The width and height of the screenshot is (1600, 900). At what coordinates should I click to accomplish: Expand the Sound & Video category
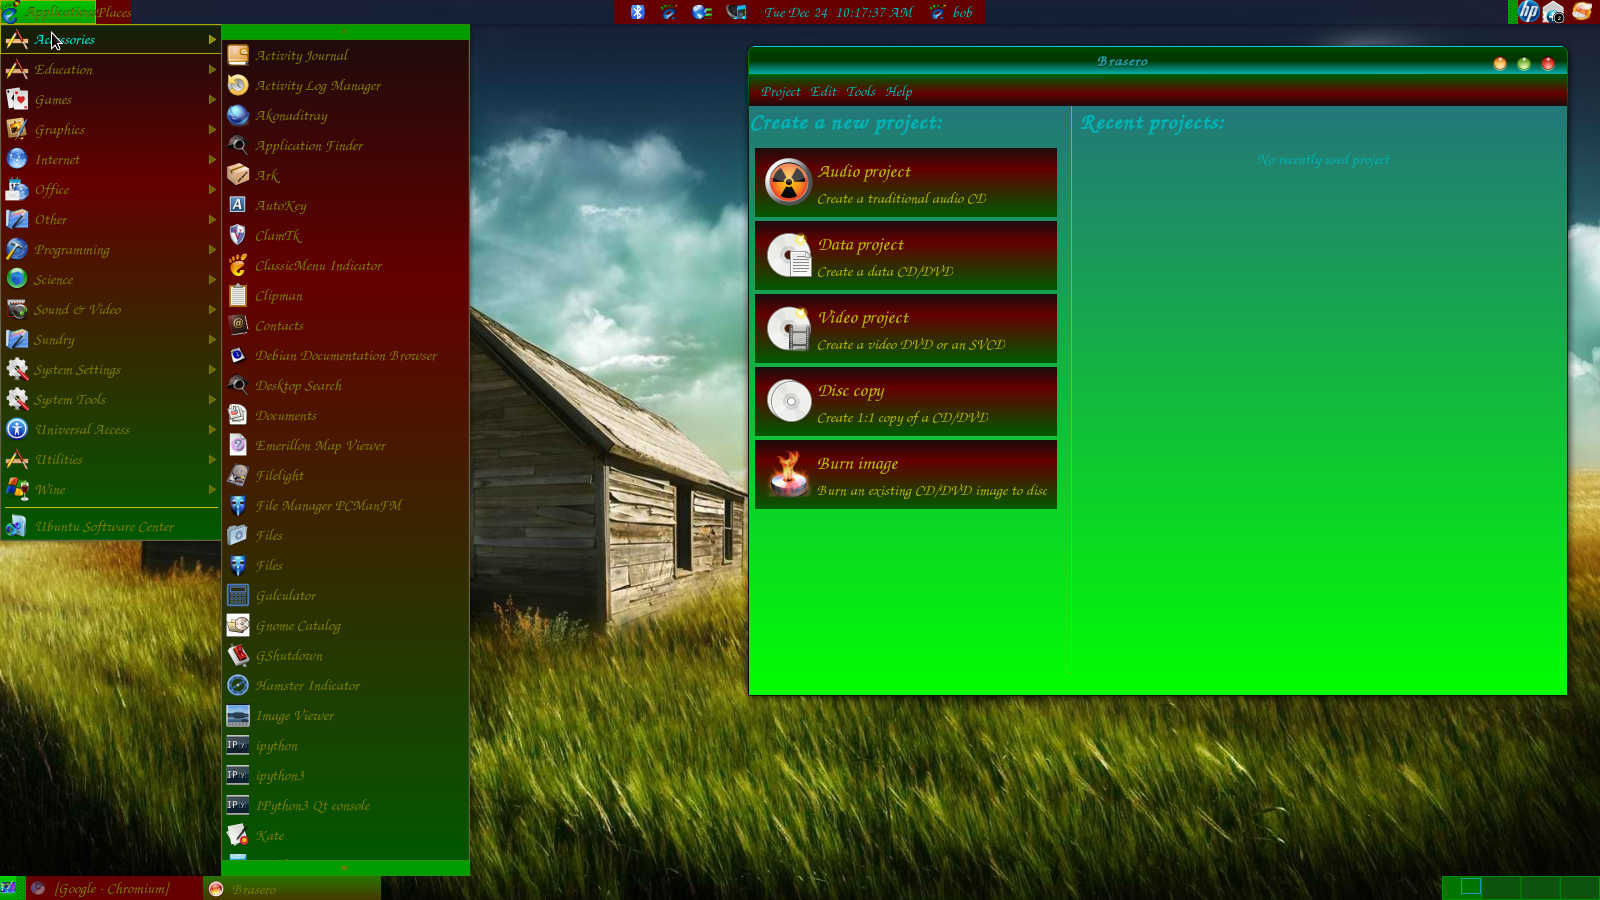[110, 309]
